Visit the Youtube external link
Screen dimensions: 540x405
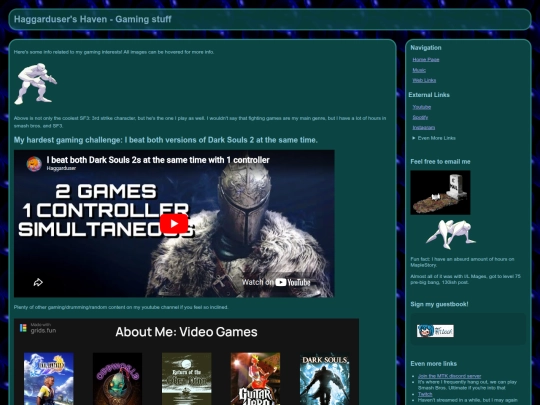(422, 107)
